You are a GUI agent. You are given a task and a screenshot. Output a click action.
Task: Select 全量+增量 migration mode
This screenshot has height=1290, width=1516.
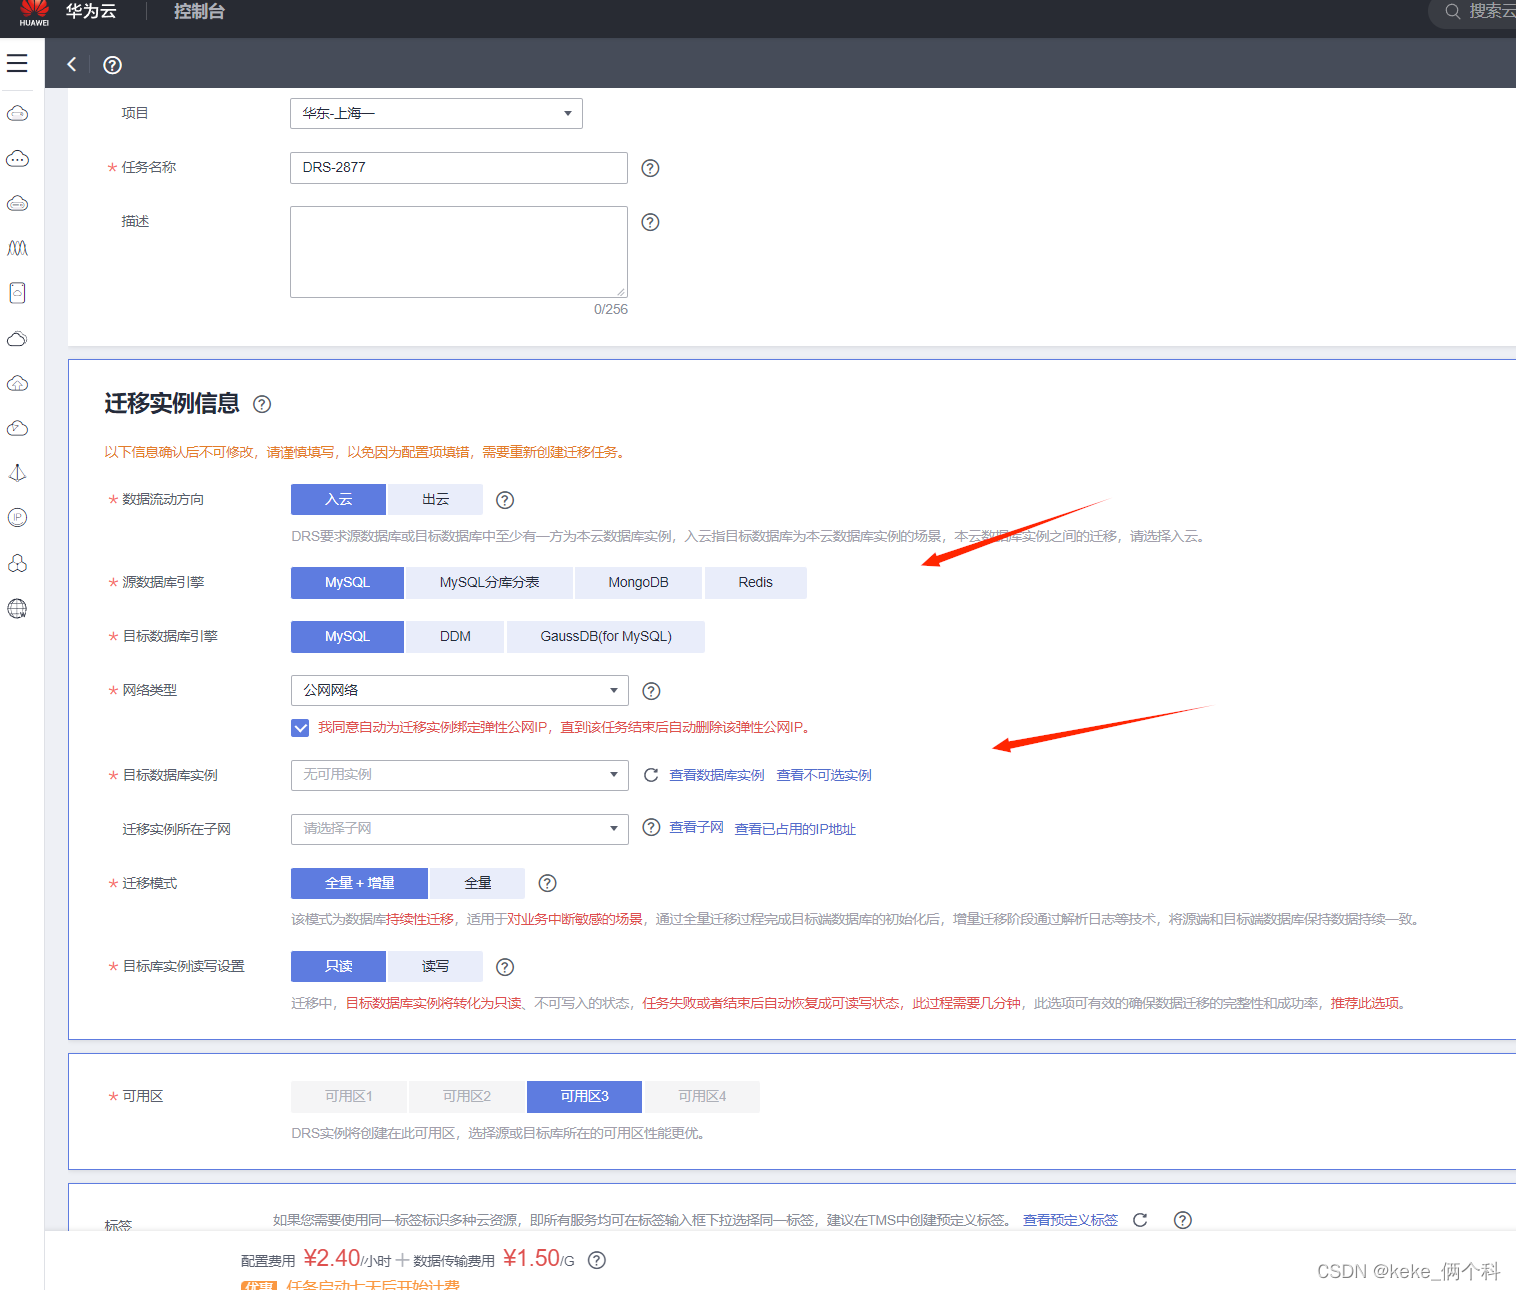[x=359, y=883]
